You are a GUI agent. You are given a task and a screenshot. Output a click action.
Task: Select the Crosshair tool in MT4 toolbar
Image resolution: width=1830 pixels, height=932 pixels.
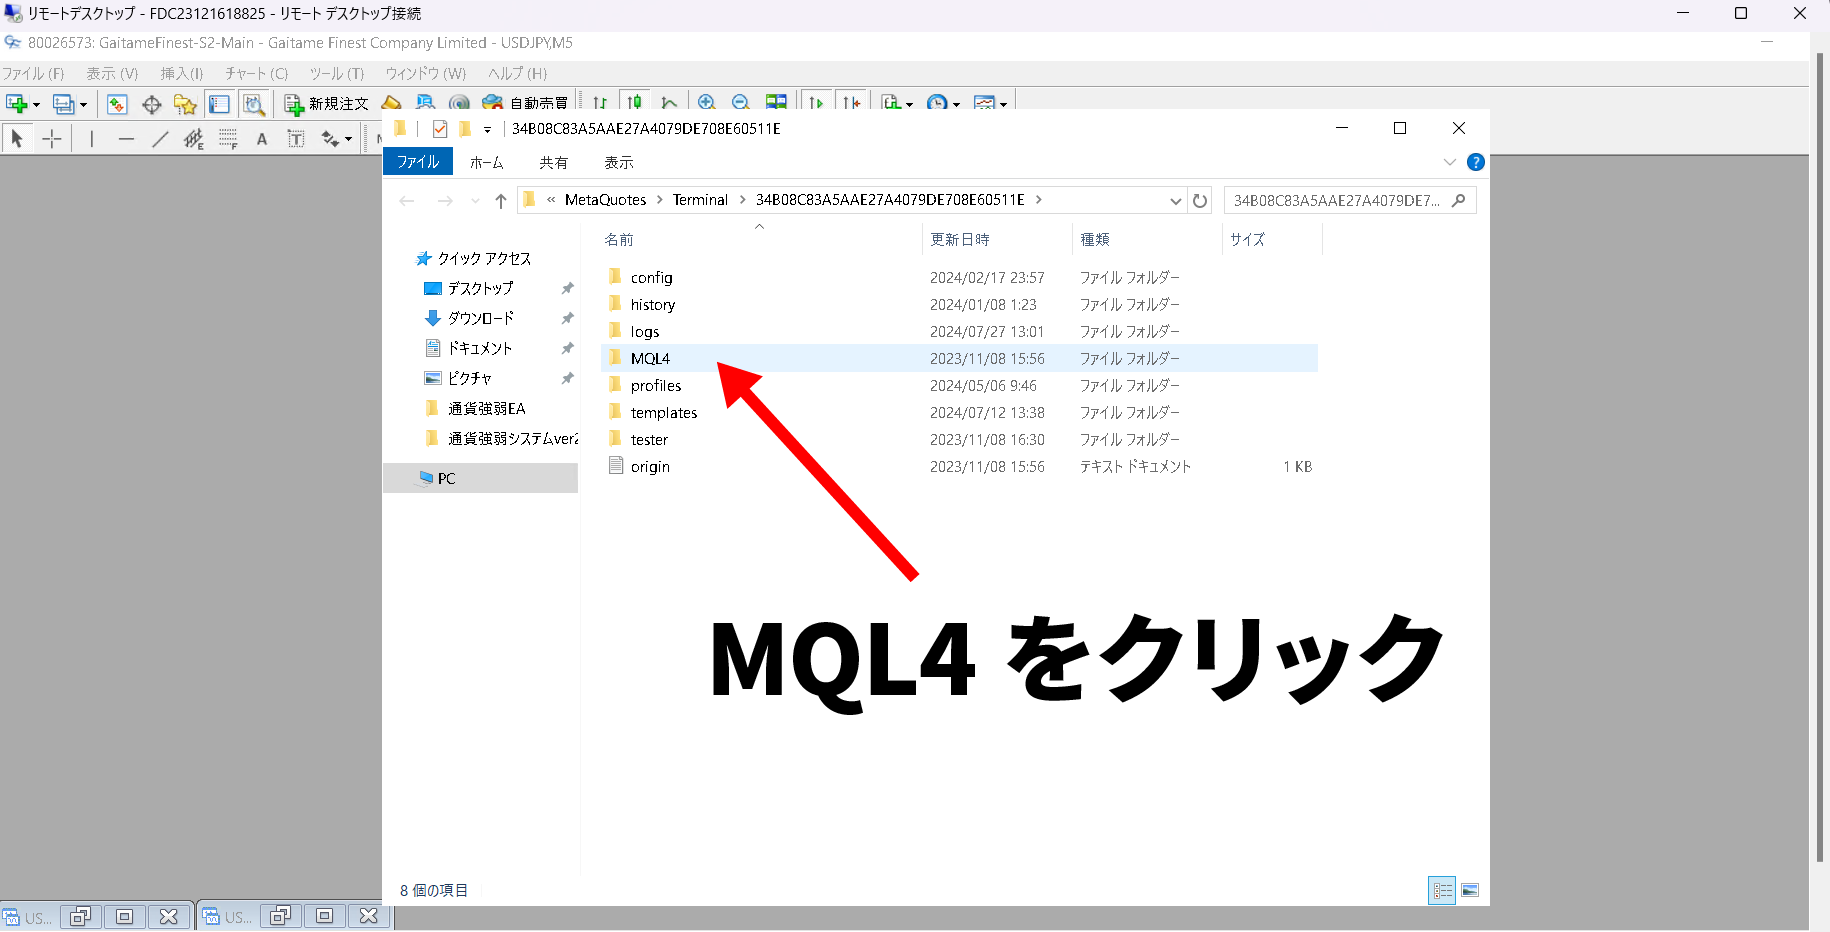pos(52,139)
